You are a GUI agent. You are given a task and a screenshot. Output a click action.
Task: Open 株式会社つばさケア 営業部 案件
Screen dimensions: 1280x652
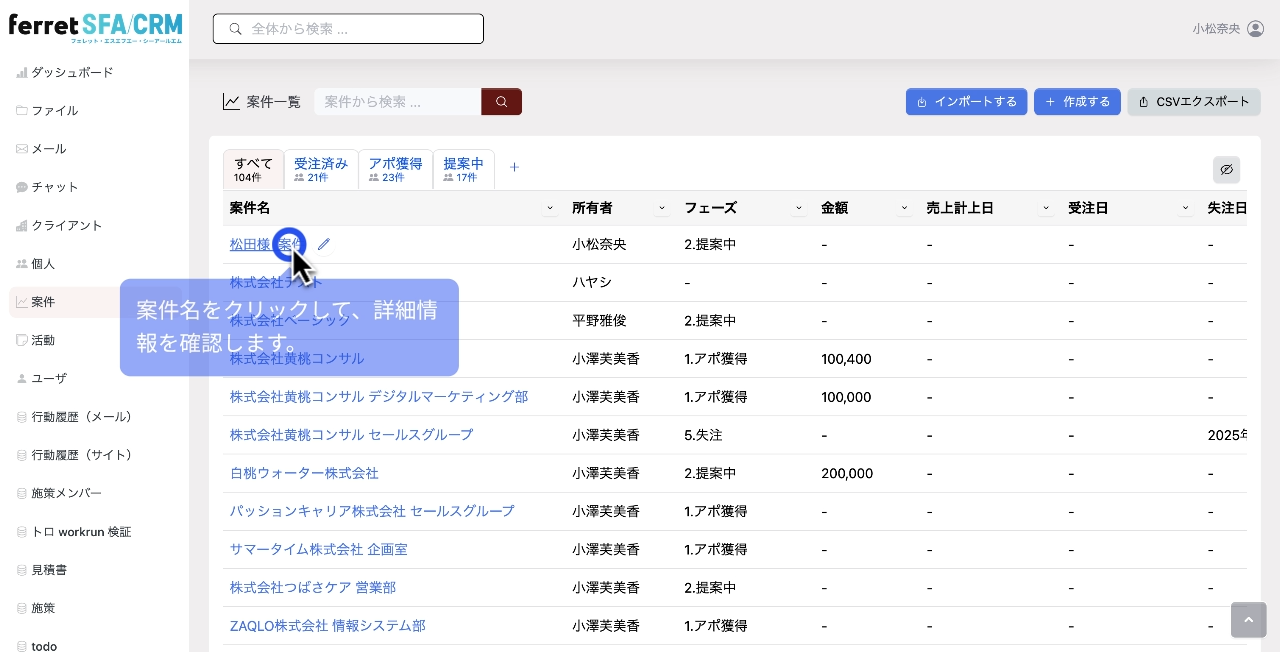tap(313, 588)
